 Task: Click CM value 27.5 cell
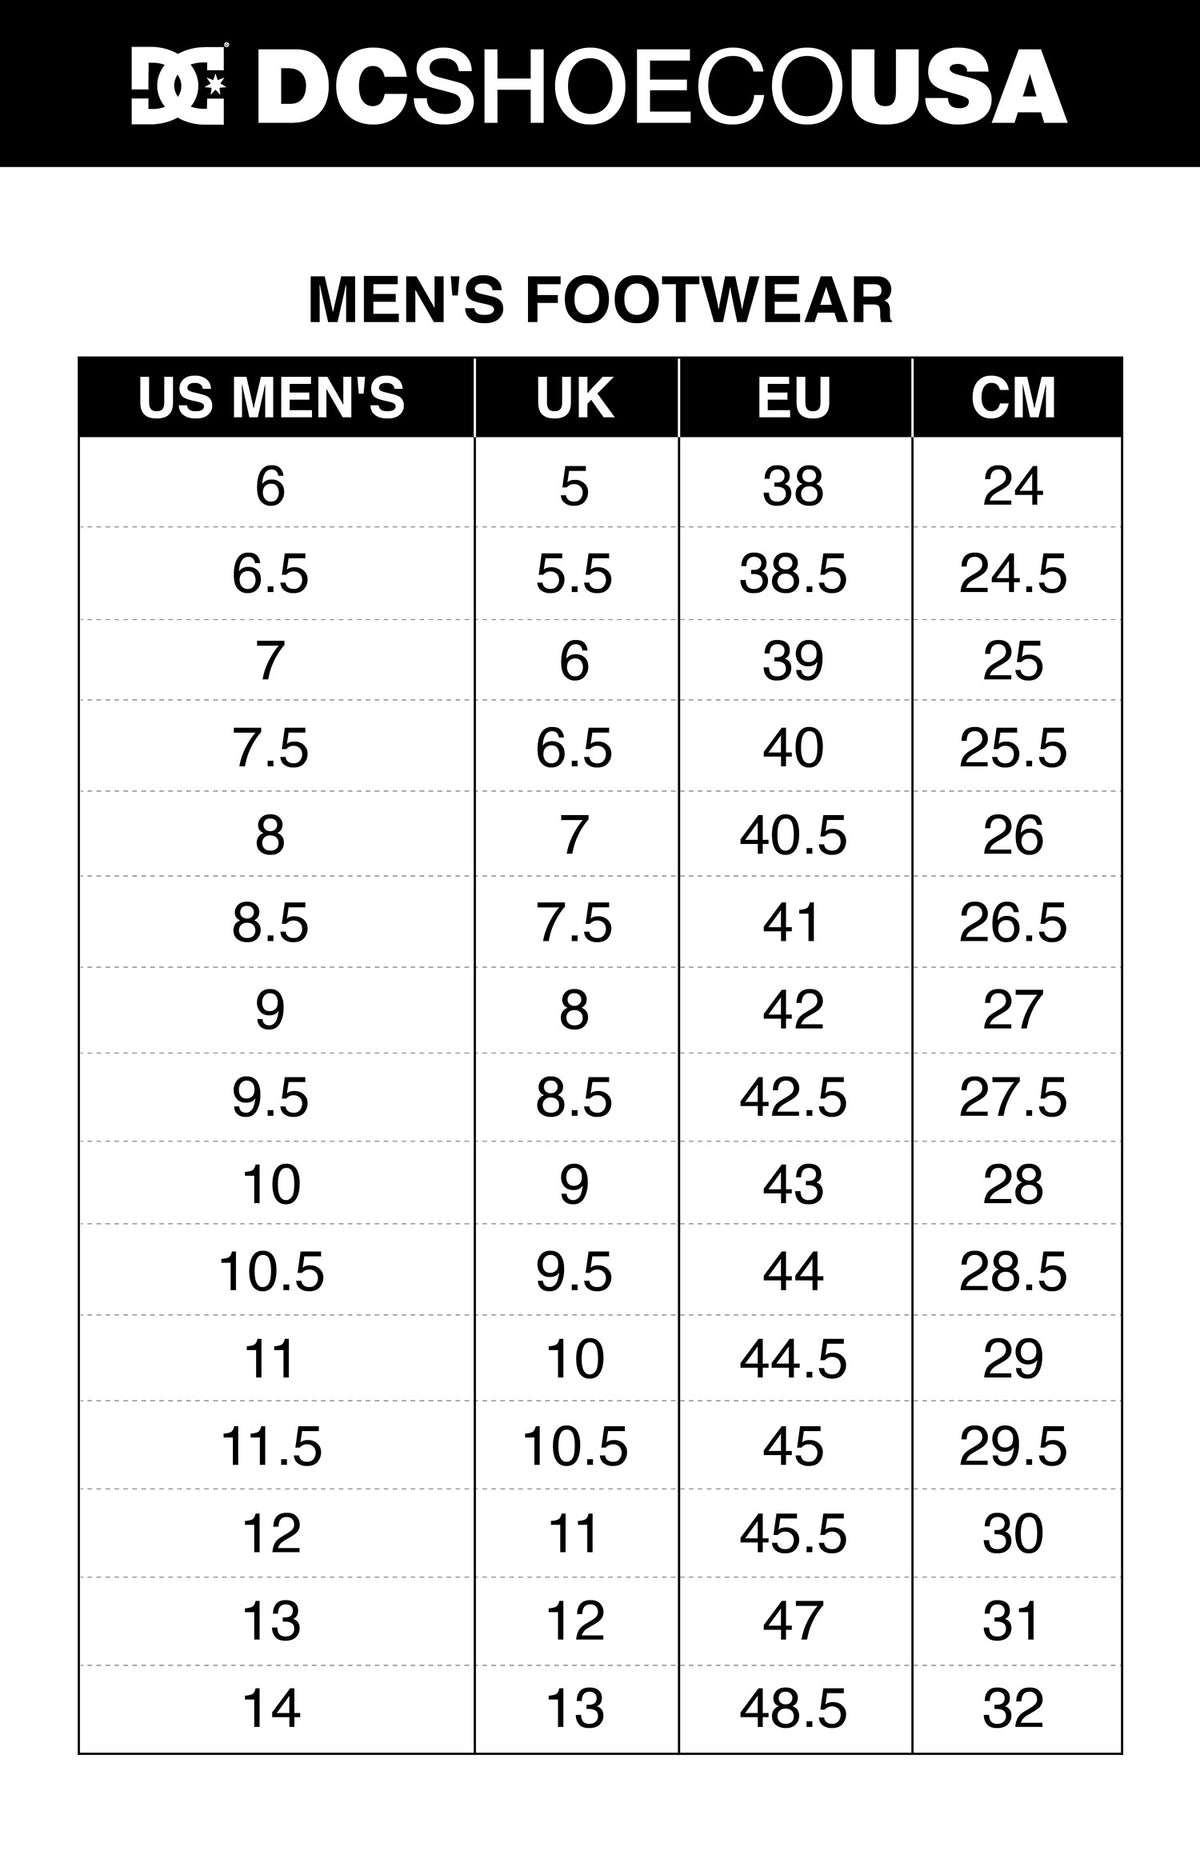(x=1017, y=1097)
